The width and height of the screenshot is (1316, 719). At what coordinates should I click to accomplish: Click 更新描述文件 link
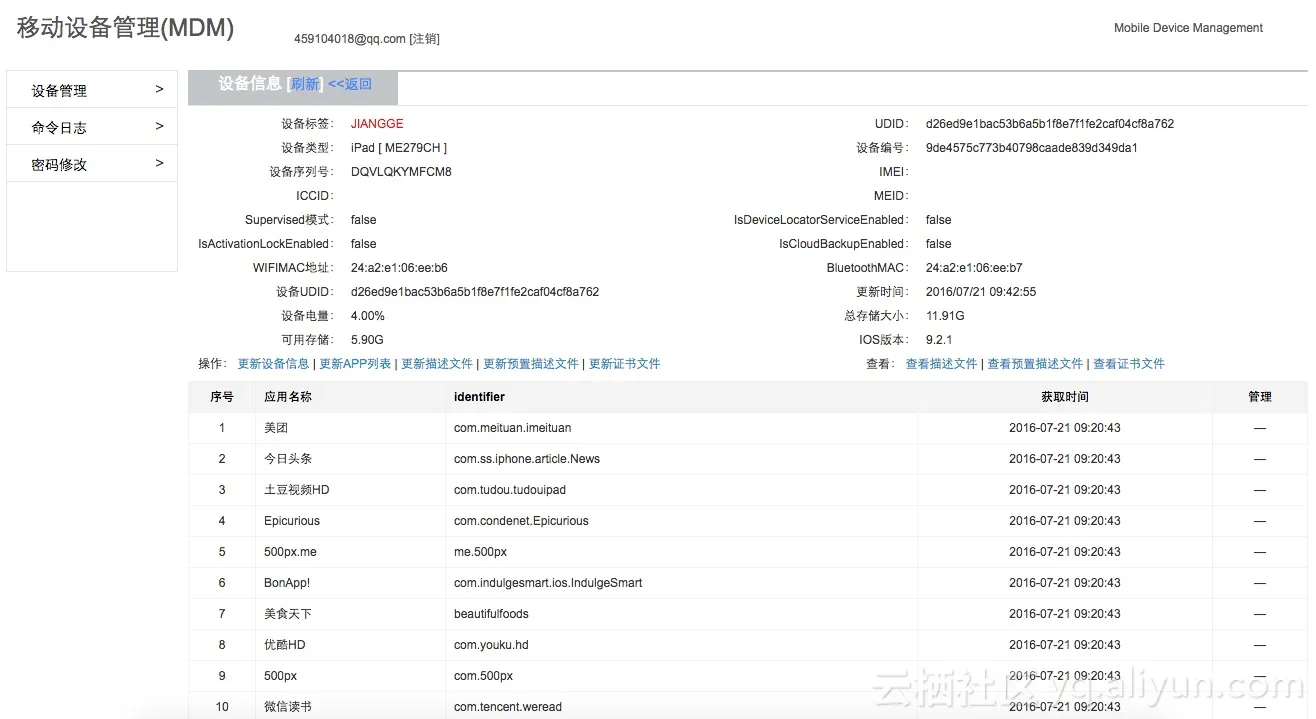(437, 364)
